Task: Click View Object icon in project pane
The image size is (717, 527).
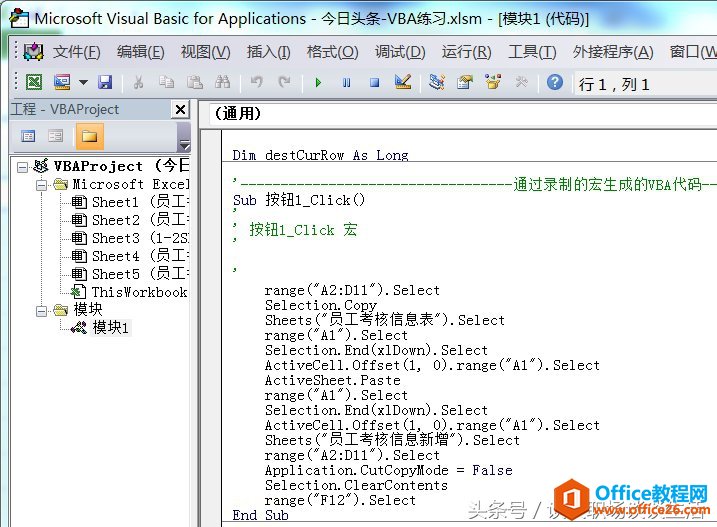Action: point(56,136)
